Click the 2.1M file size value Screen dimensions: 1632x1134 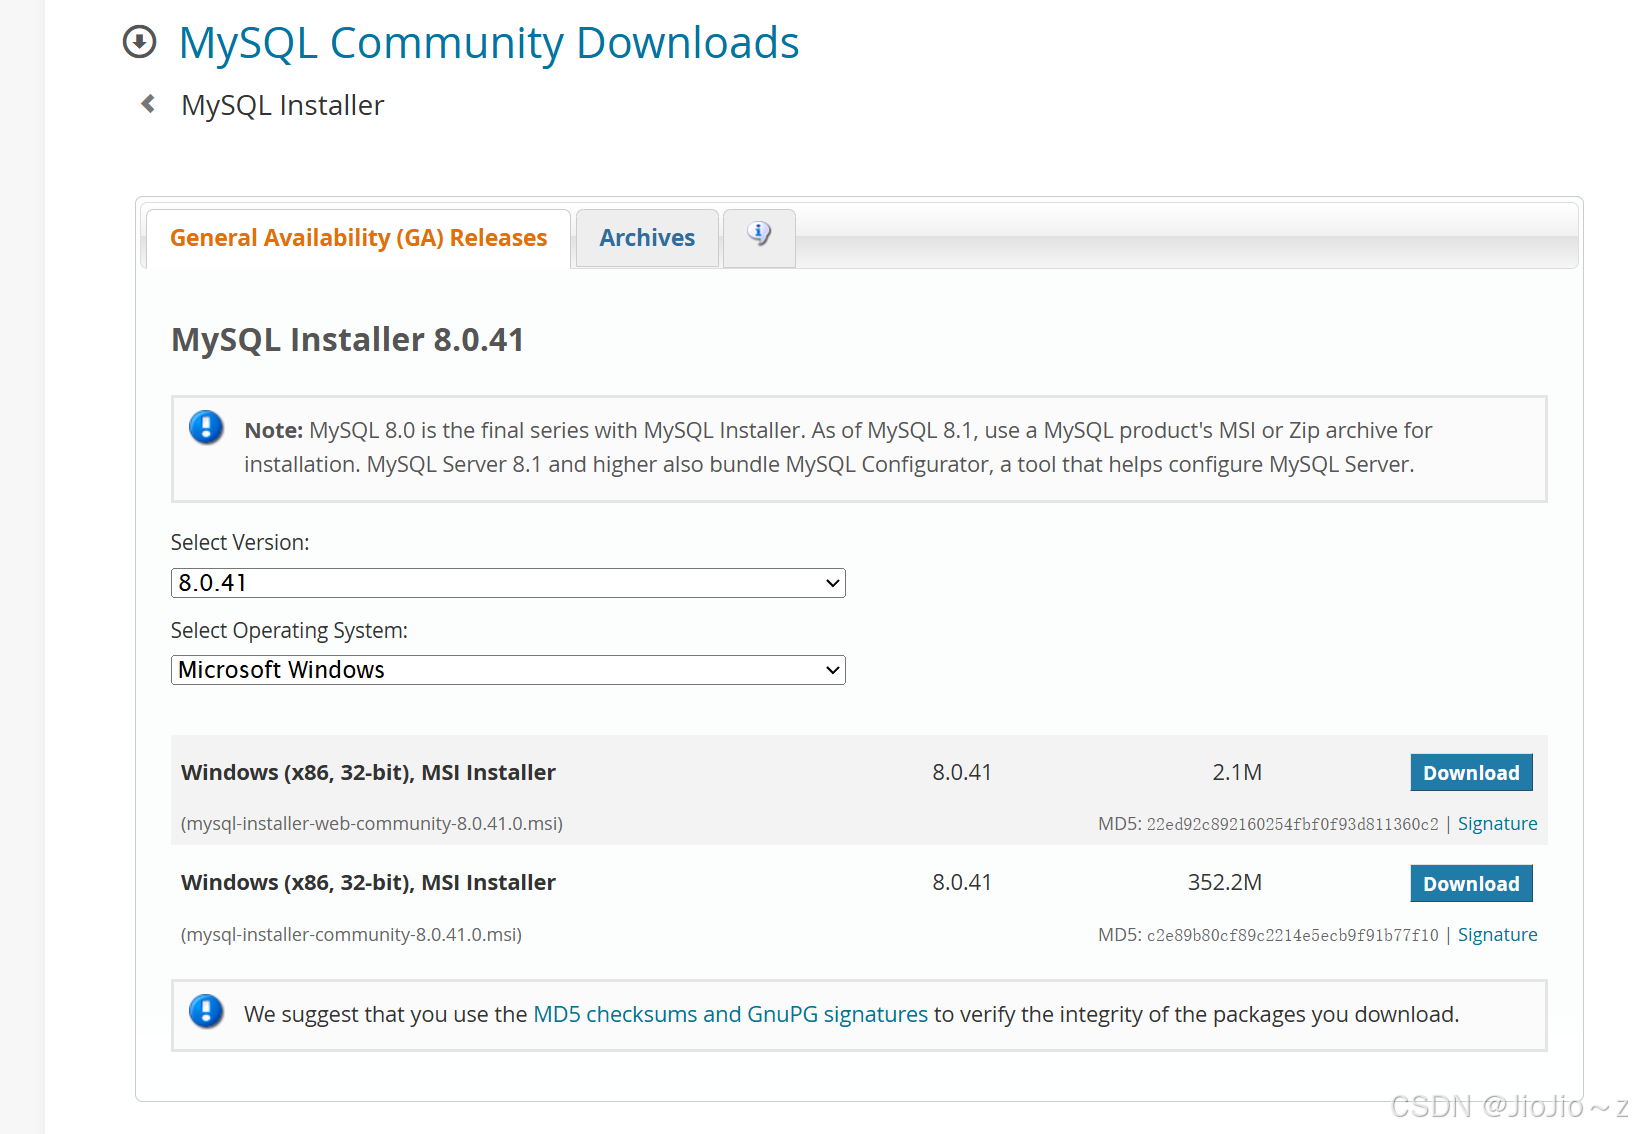1237,773
